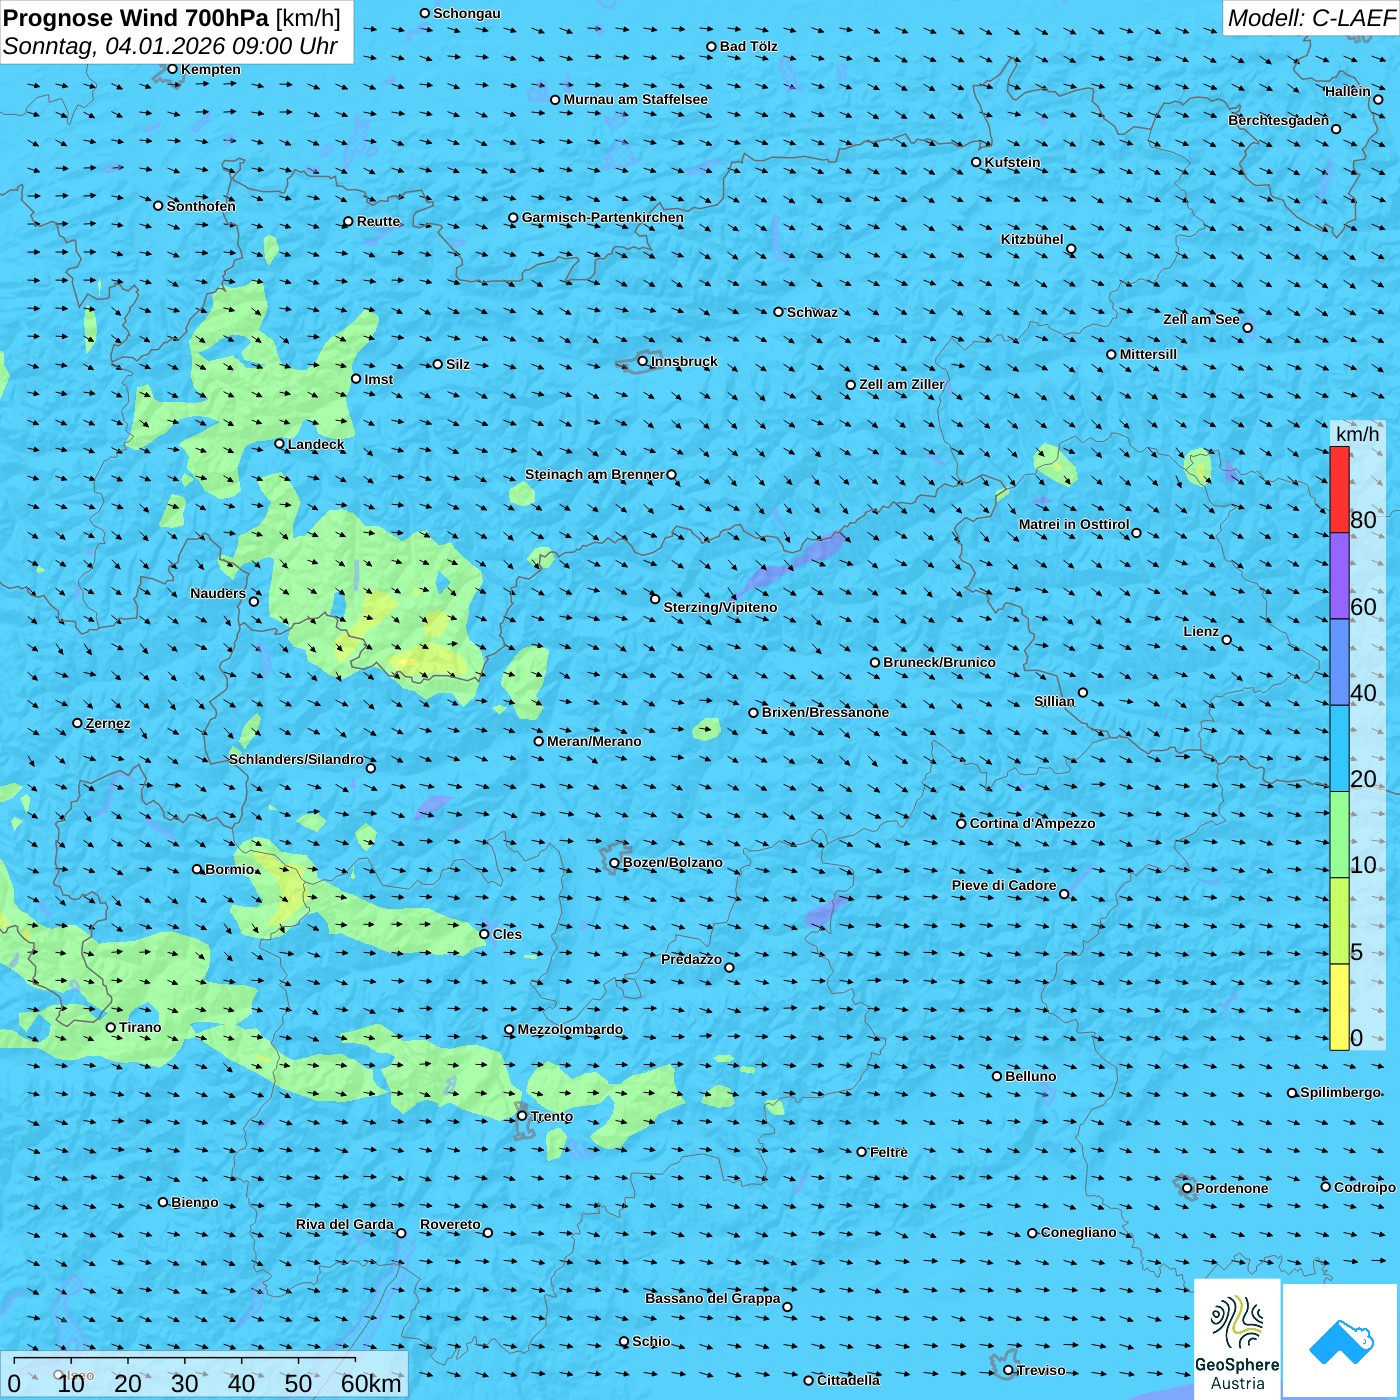Click the 'Hallein' label
The height and width of the screenshot is (1400, 1400).
pos(1348,91)
